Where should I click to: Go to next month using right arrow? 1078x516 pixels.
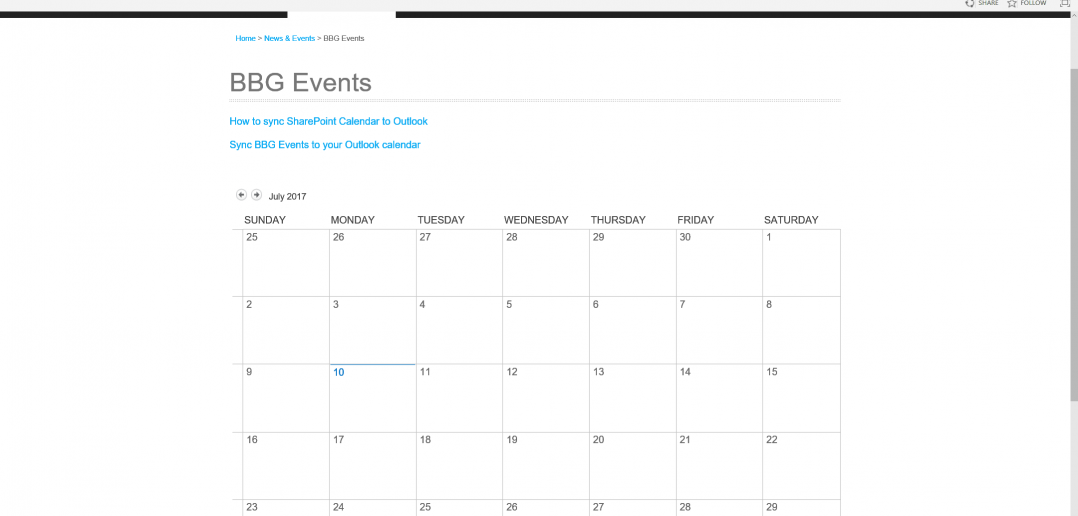pyautogui.click(x=256, y=195)
